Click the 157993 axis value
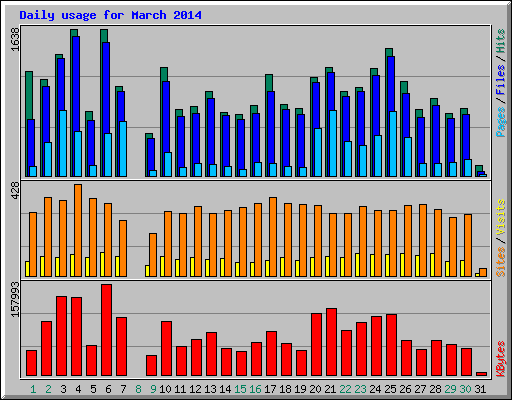Image resolution: width=512 pixels, height=400 pixels. pyautogui.click(x=15, y=299)
